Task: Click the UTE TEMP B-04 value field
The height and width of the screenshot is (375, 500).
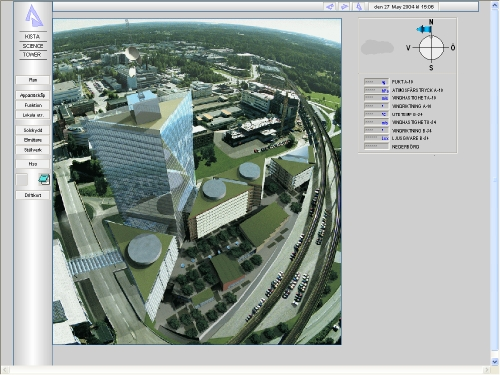Action: point(376,114)
